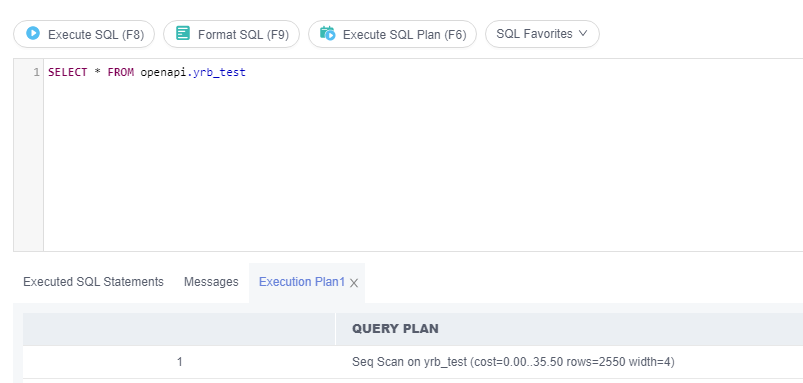Viewport: 803px width, 383px height.
Task: Select the Execution Plan1 tab
Action: pyautogui.click(x=302, y=282)
